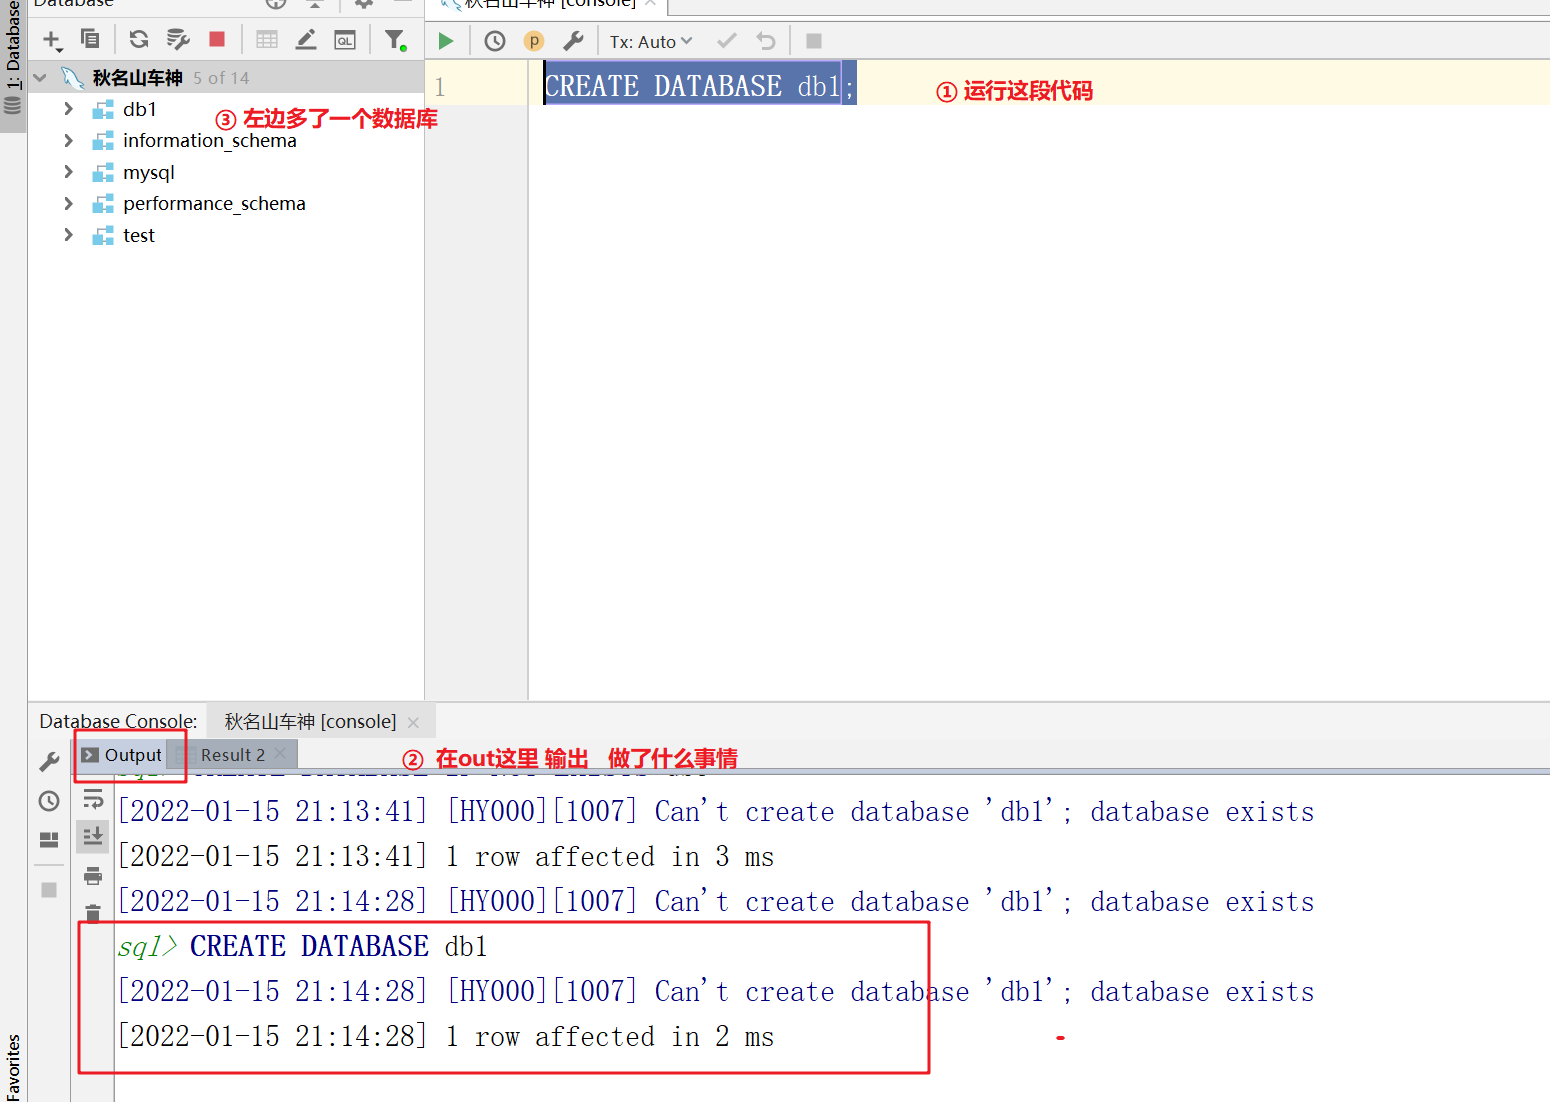Click the red Stop/Deactivate icon in Database toolbar
Screen dimensions: 1550x1102
point(217,39)
